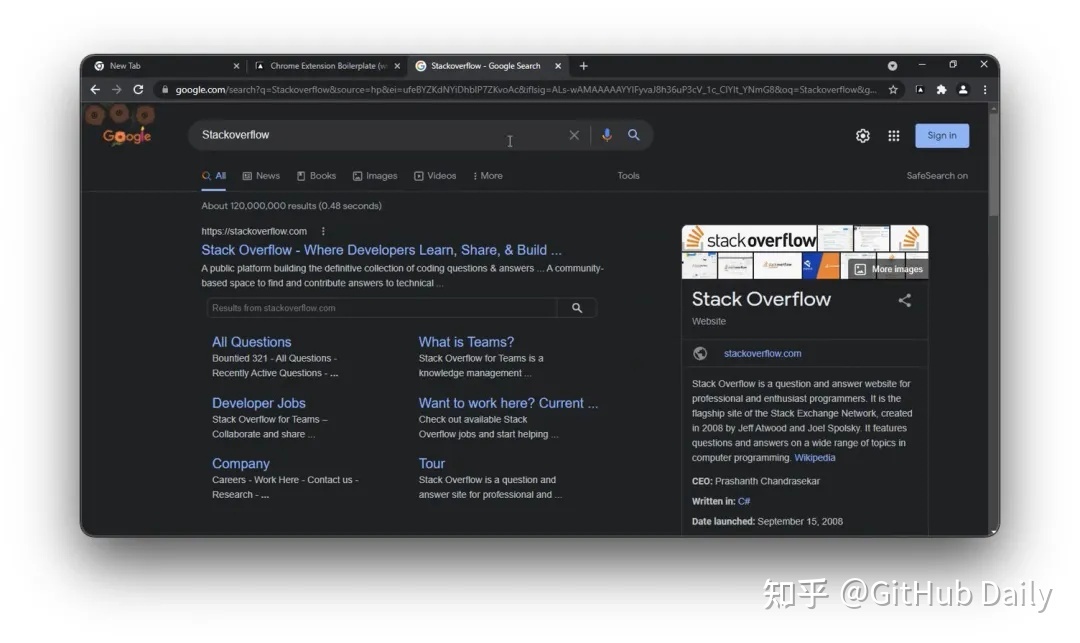Select the Videos results tab
Viewport: 1080px width, 643px height.
point(435,176)
